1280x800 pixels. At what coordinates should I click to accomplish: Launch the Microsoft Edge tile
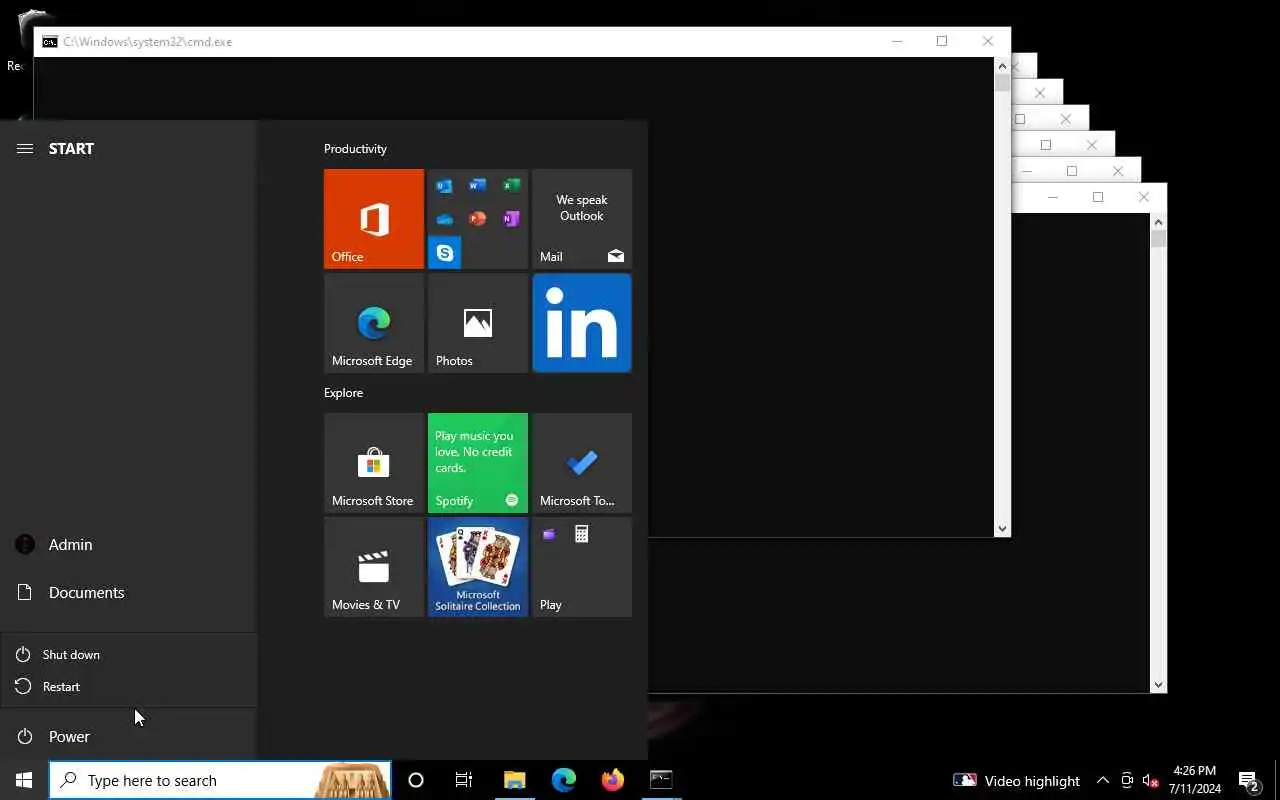(x=374, y=323)
